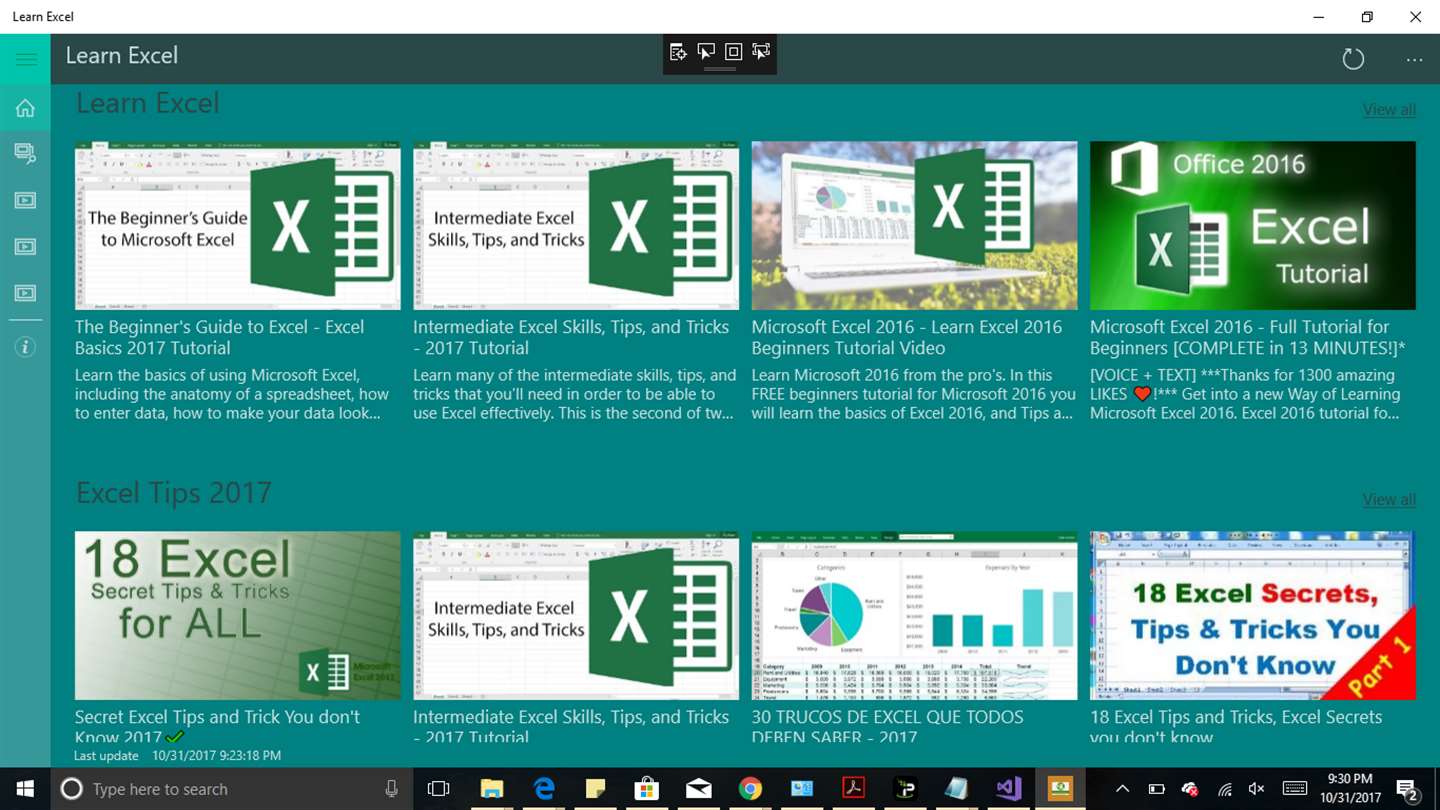Open the hamburger navigation menu
The width and height of the screenshot is (1440, 810).
pyautogui.click(x=25, y=59)
